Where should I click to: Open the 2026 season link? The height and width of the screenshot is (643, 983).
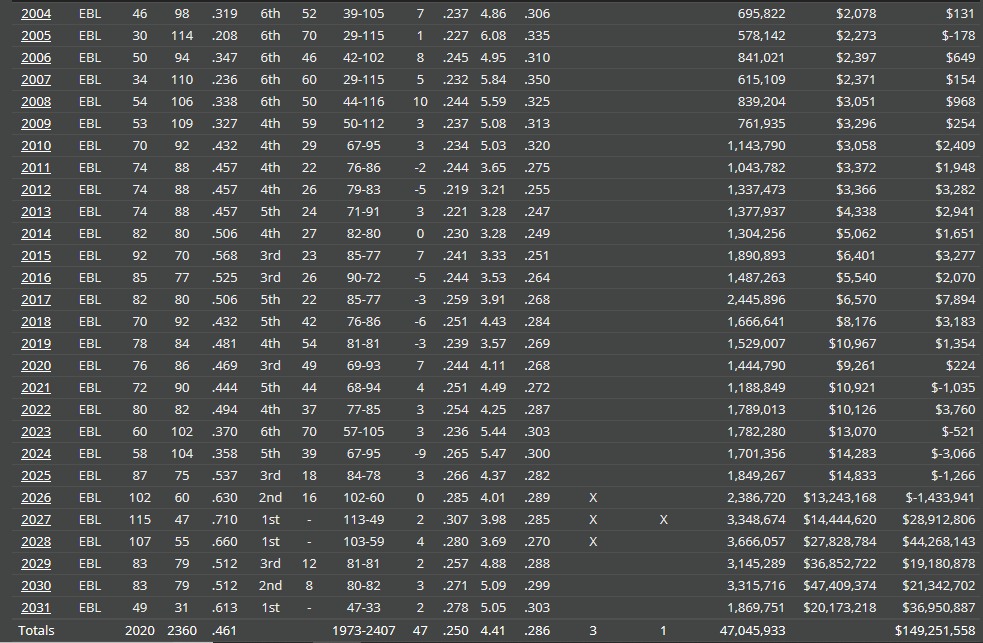click(36, 497)
